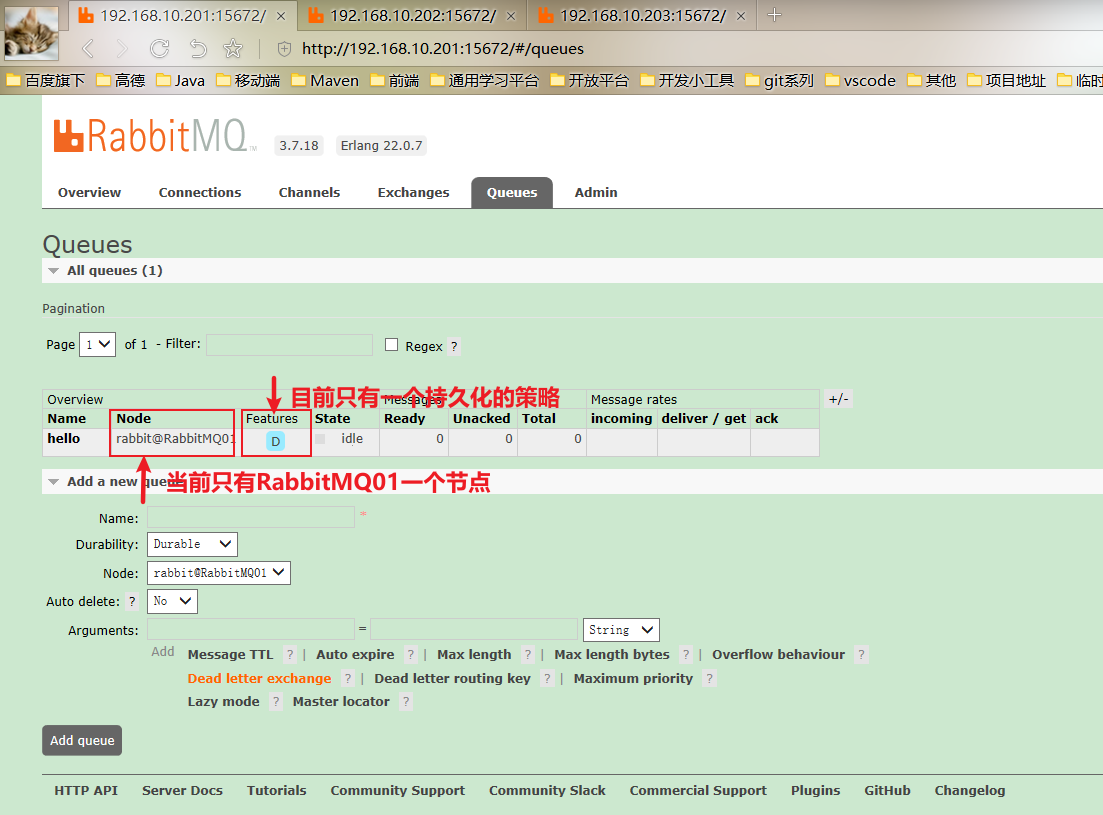Enable the Regex checkbox
This screenshot has width=1103, height=815.
(392, 345)
